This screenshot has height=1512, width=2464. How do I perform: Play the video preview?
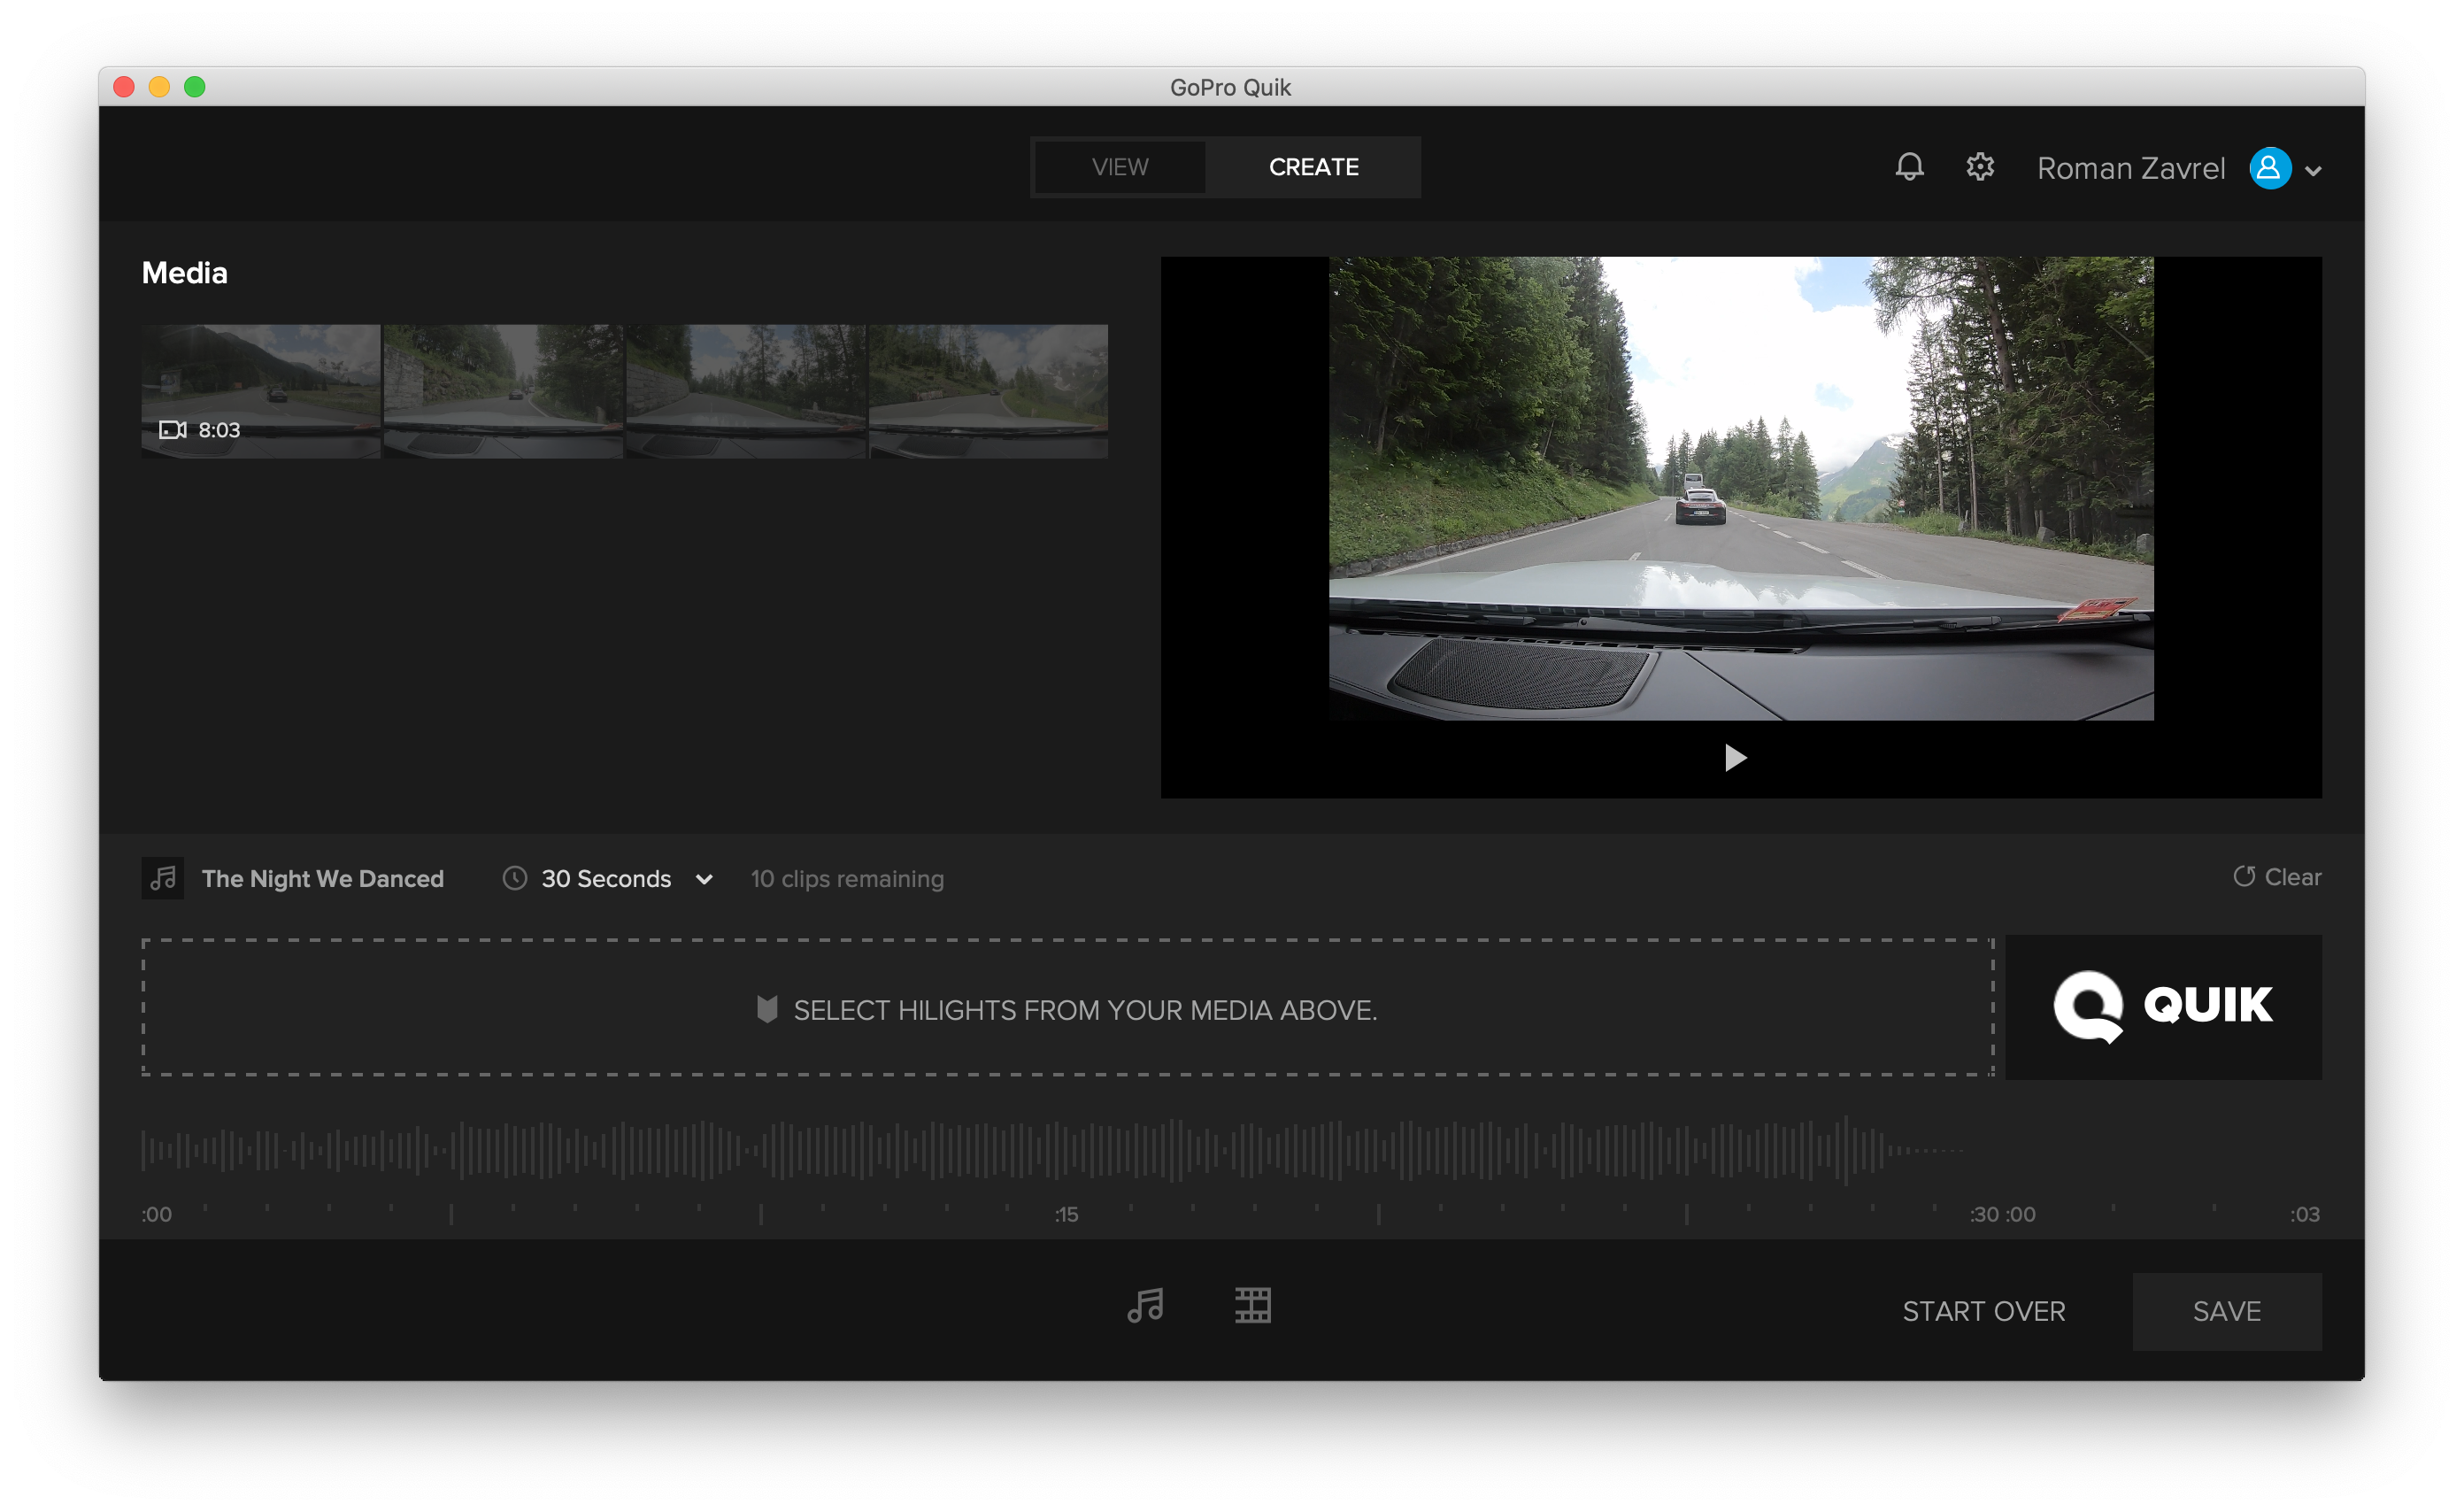pos(1735,758)
